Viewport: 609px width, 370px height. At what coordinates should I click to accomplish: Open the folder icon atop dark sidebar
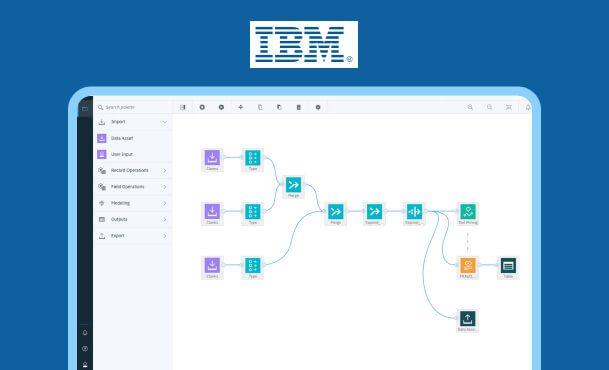click(85, 108)
